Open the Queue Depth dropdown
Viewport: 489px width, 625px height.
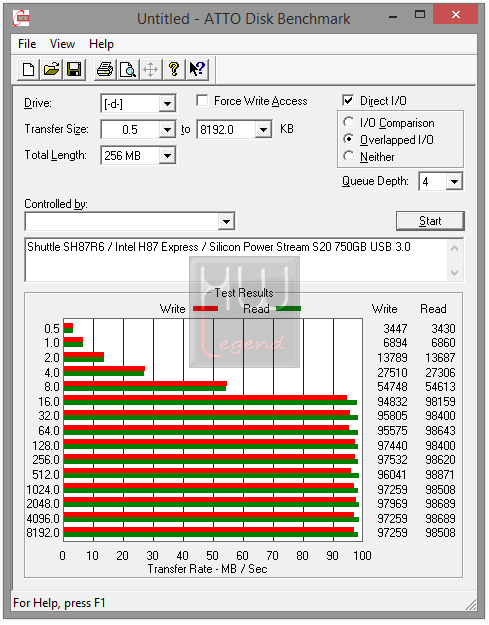pos(454,182)
